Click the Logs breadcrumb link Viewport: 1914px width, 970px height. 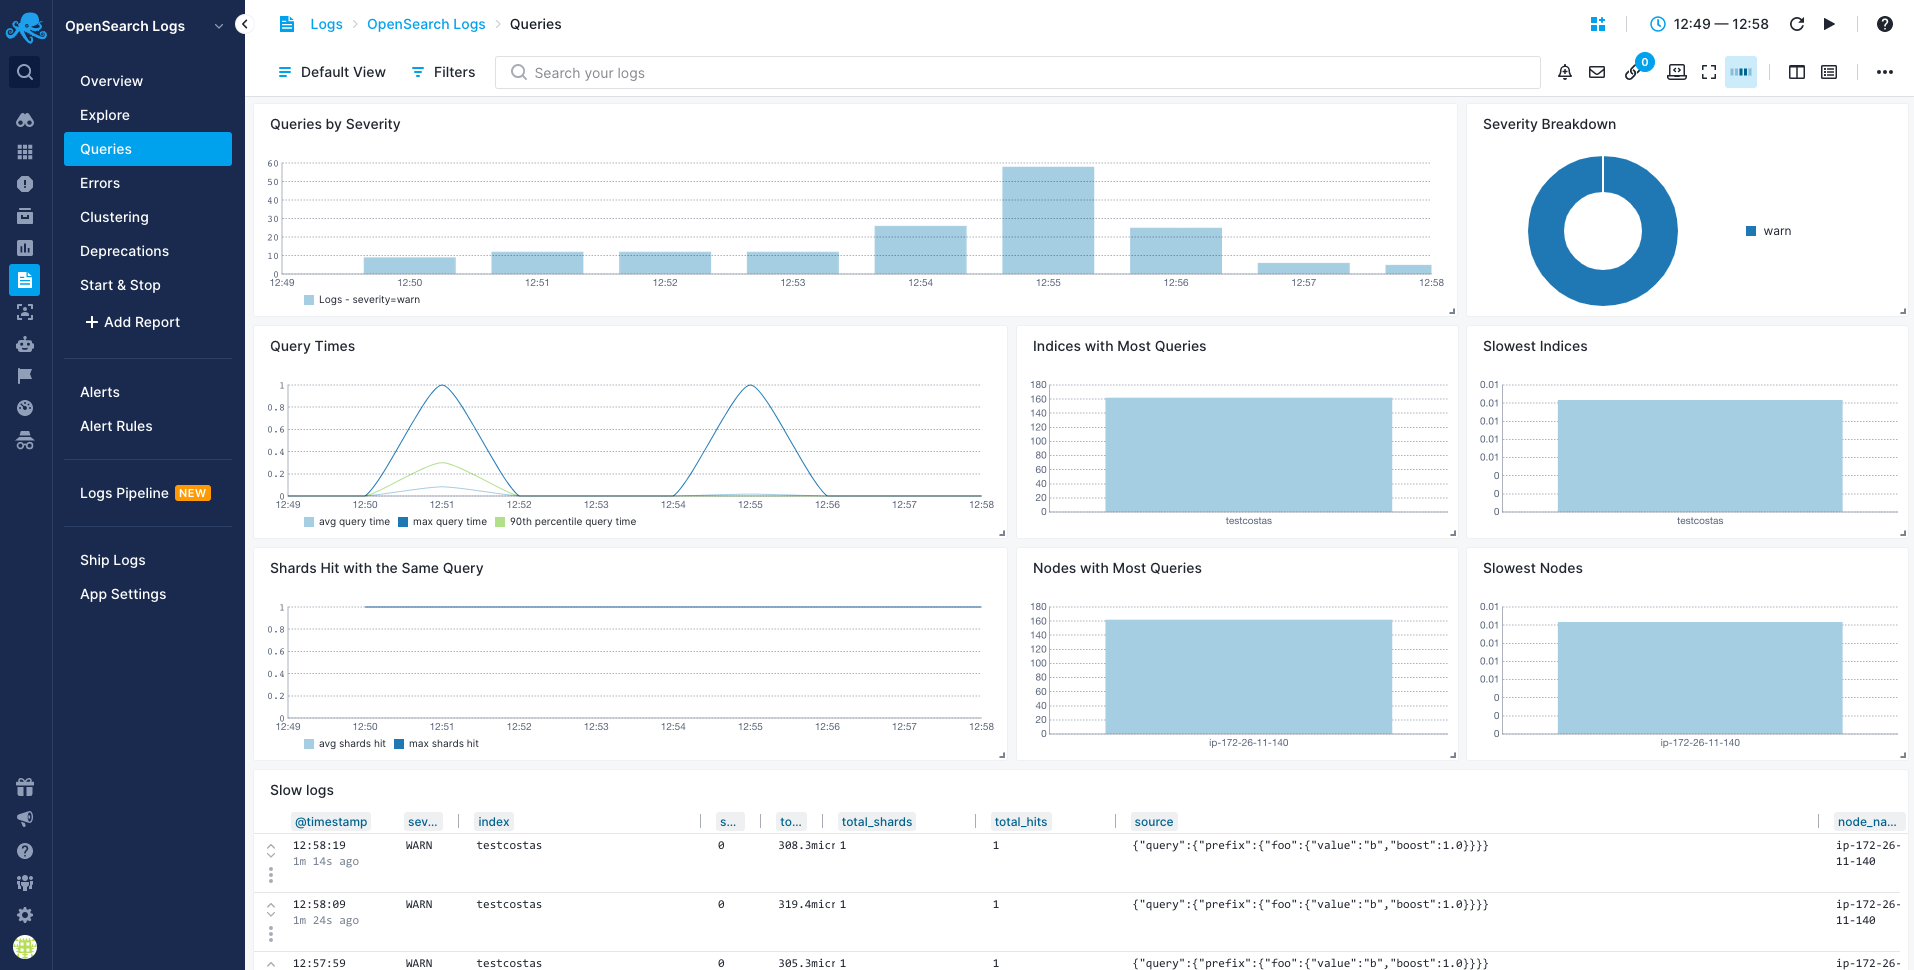tap(326, 24)
